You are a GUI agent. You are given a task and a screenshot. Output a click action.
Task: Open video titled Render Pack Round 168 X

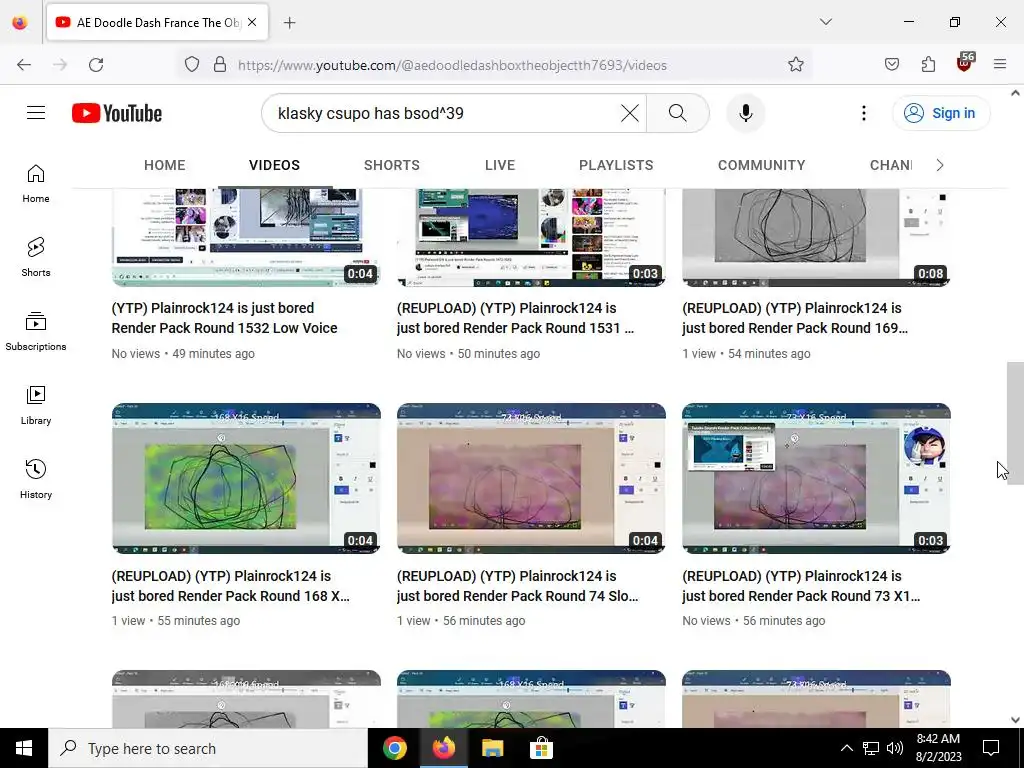231,586
